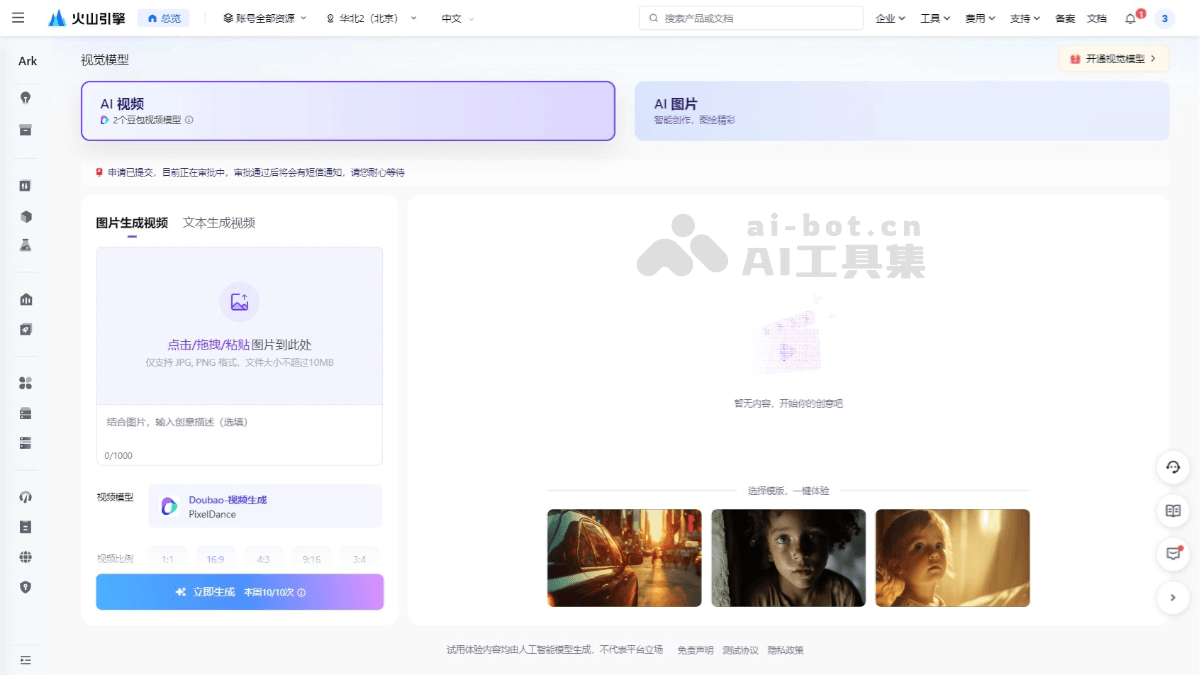This screenshot has height=675, width=1200.
Task: Click the feedback document icon on right edge
Action: 1172,511
